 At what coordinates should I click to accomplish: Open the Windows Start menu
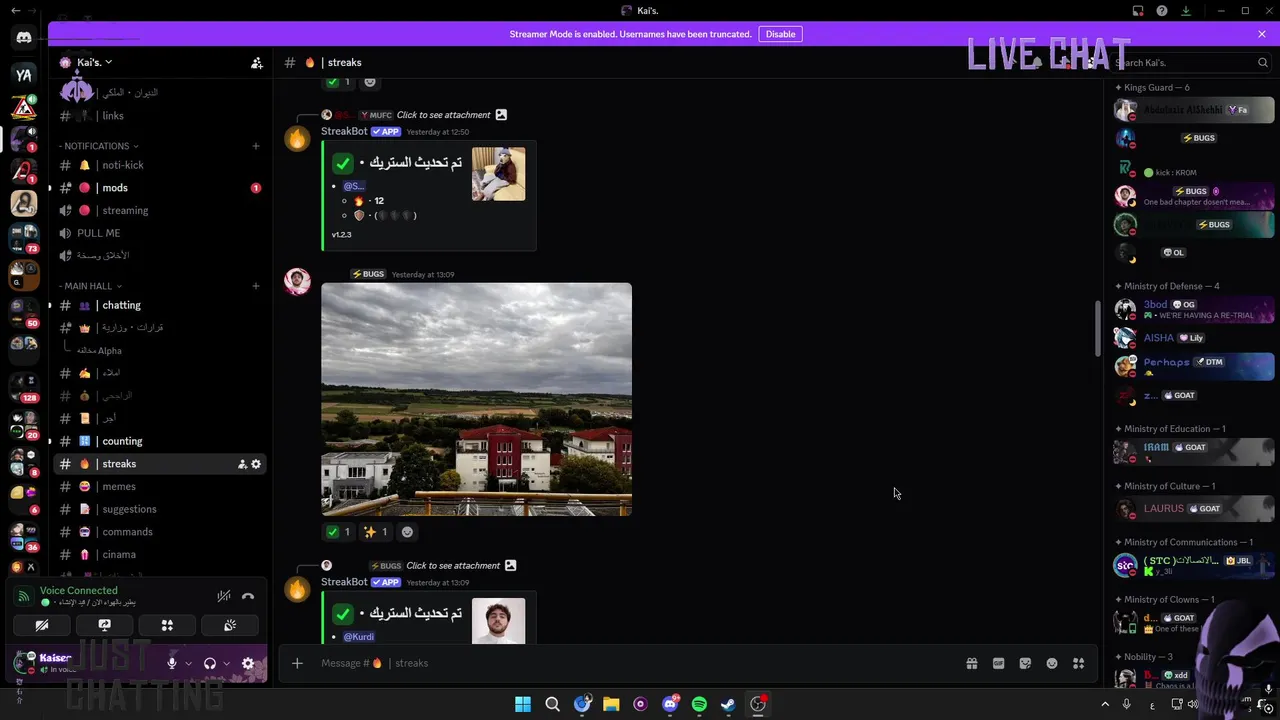(523, 705)
